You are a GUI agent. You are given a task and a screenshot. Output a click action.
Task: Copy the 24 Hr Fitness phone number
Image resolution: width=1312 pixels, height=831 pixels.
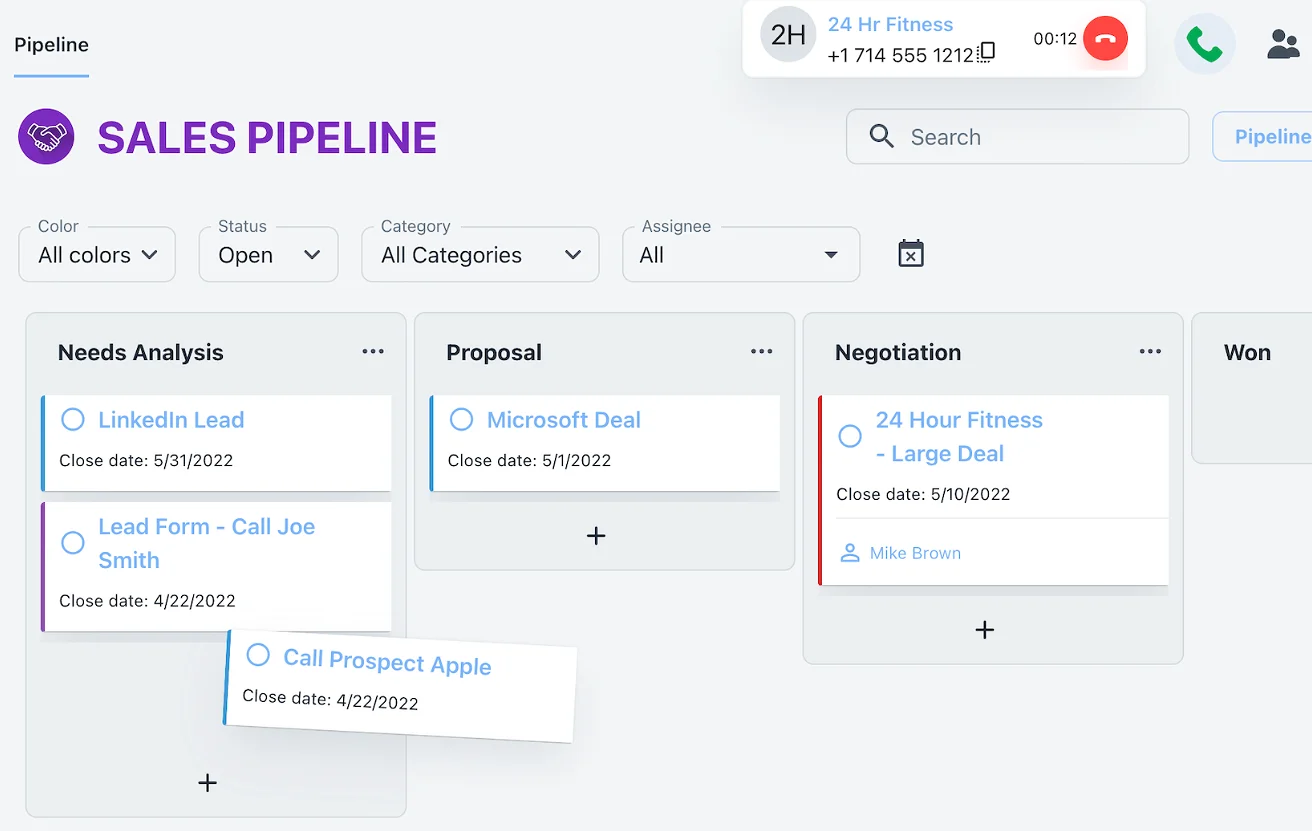coord(987,53)
